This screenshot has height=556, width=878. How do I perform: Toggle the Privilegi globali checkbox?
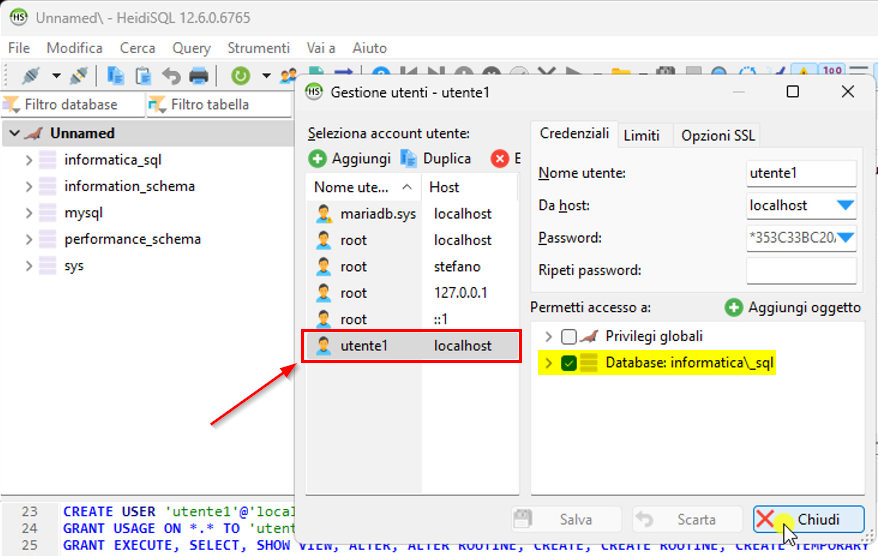click(569, 337)
